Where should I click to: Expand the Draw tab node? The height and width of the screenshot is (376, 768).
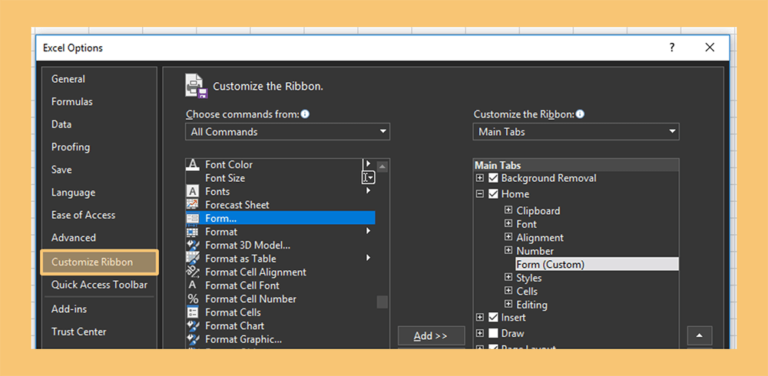(480, 333)
